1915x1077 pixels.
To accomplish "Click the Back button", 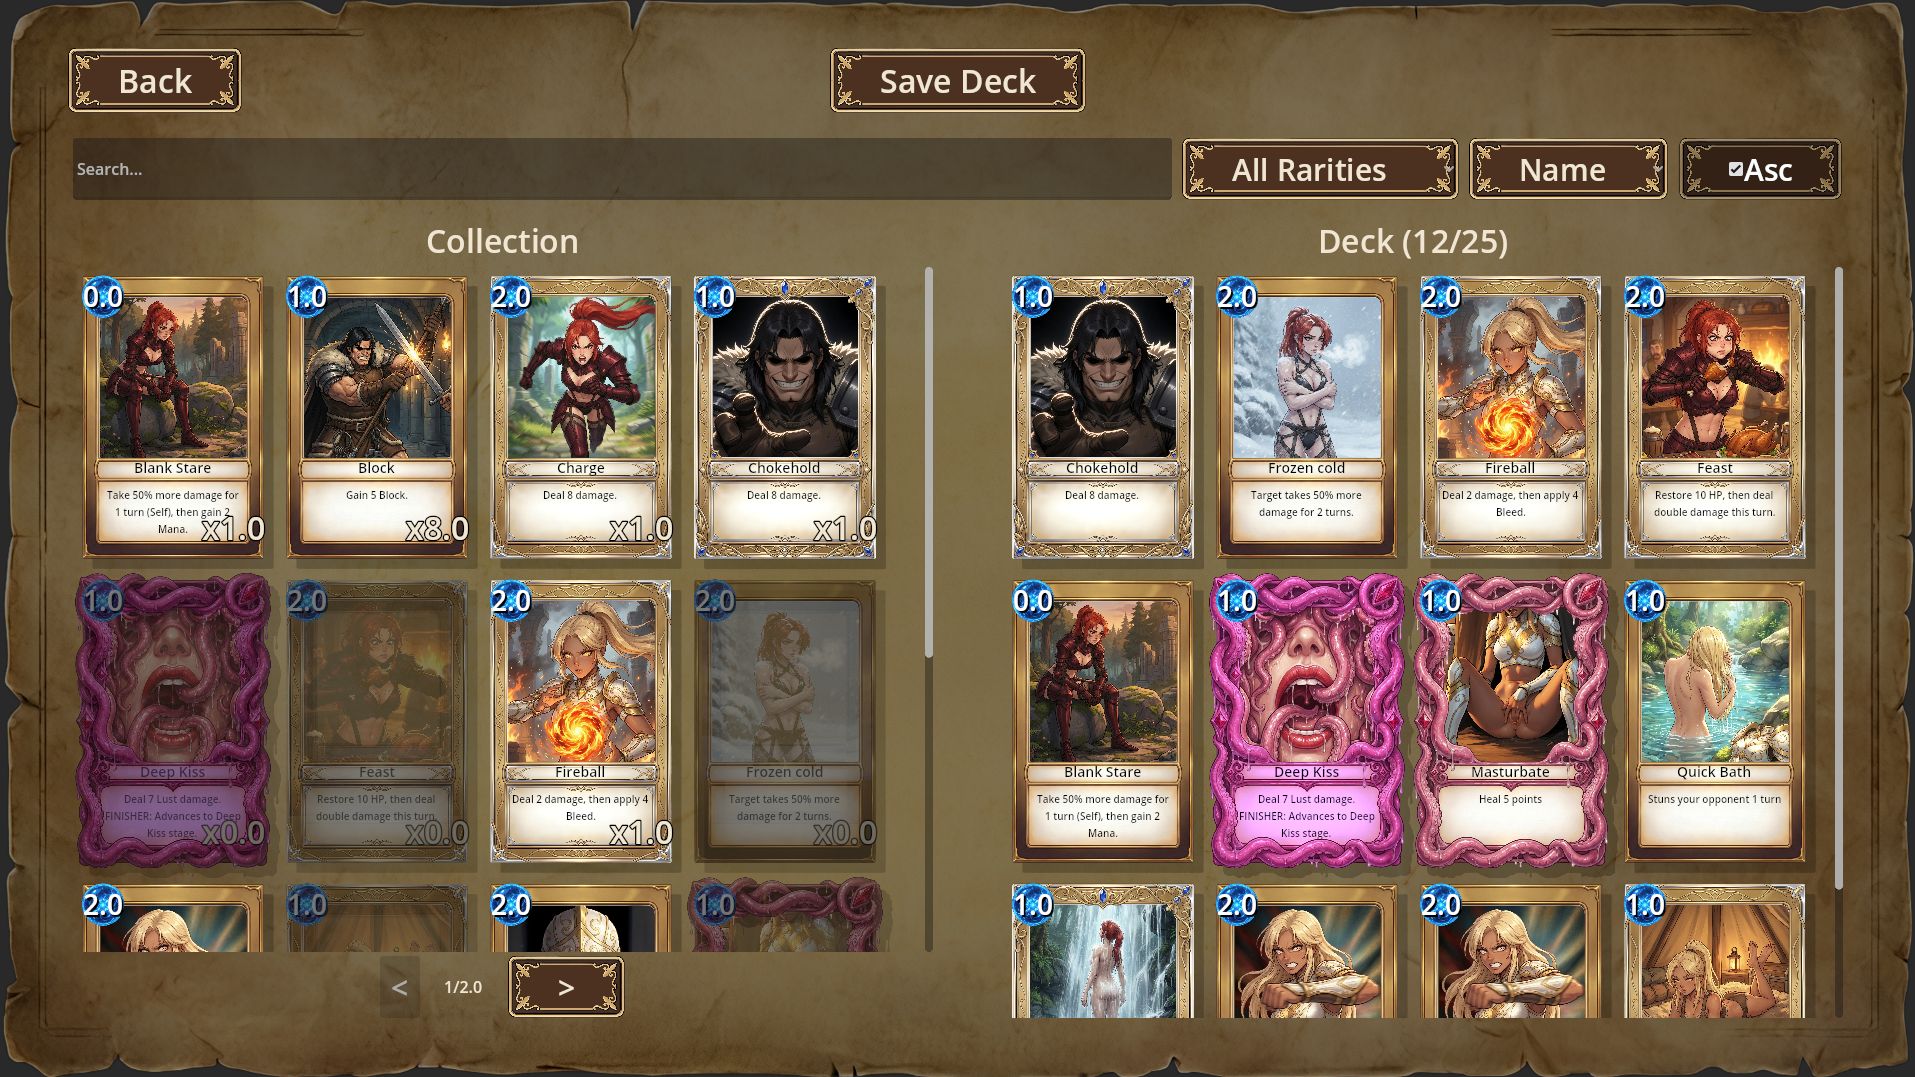I will click(155, 81).
